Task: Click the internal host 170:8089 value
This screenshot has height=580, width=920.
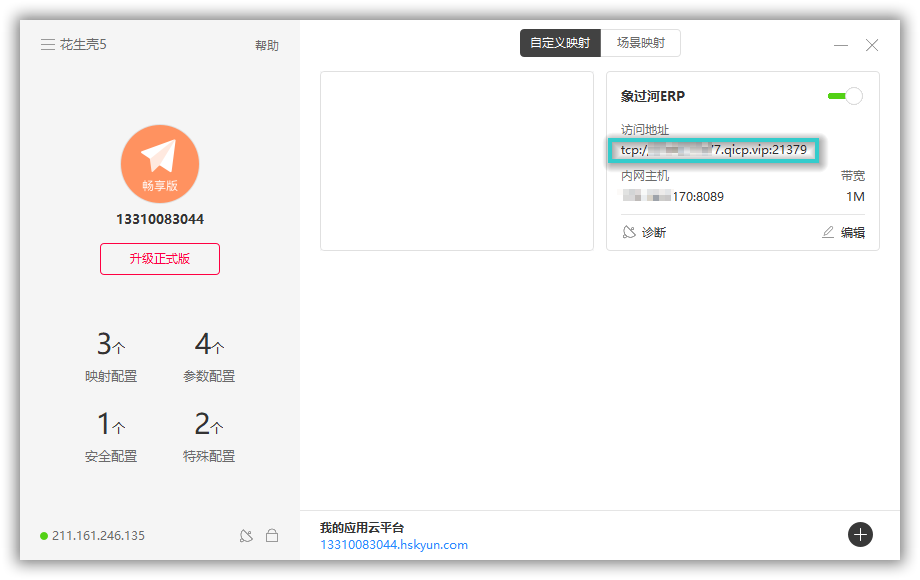Action: click(x=673, y=196)
